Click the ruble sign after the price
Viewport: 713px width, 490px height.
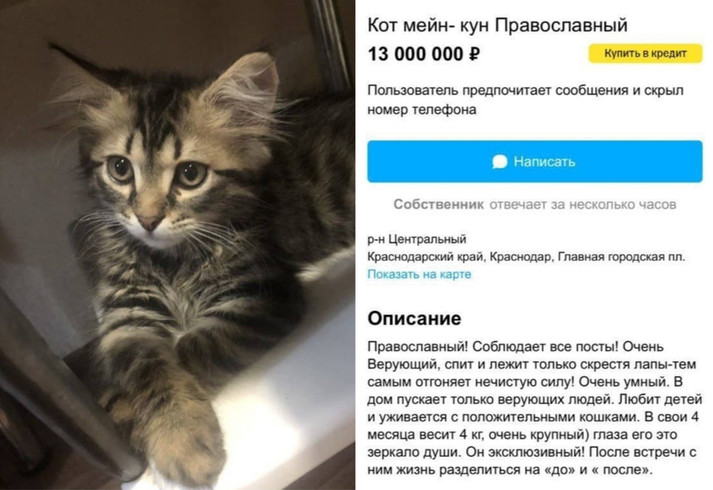pyautogui.click(x=474, y=55)
